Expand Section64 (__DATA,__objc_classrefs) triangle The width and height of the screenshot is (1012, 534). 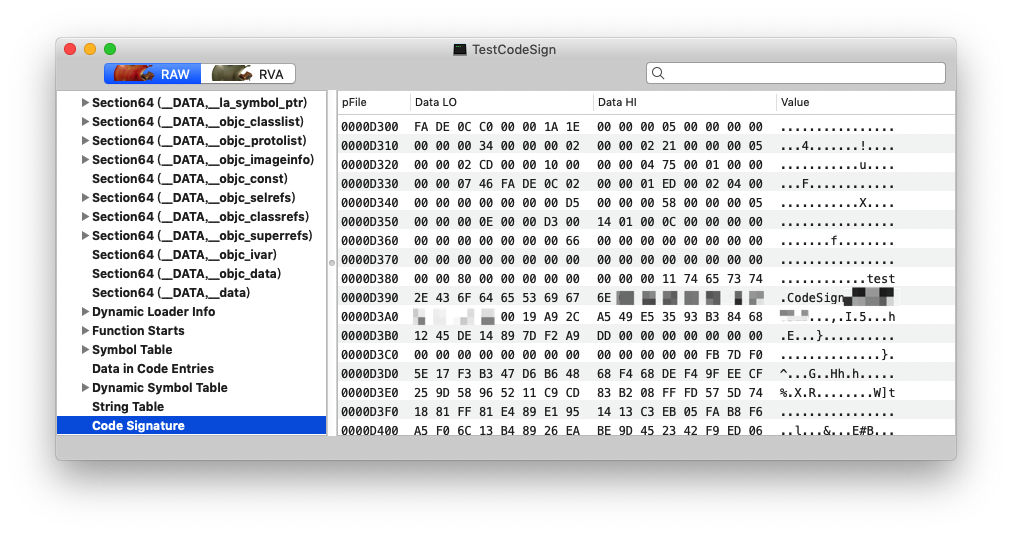tap(85, 216)
